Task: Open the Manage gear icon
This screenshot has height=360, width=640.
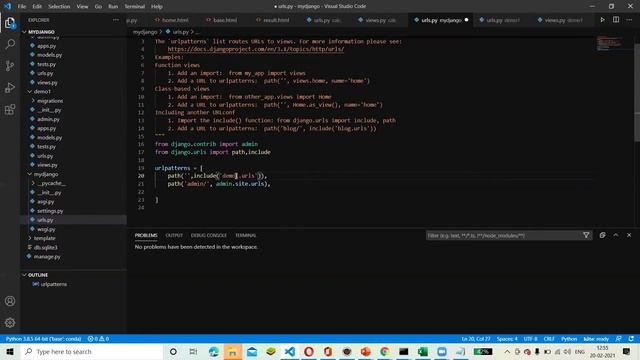Action: pos(10,323)
